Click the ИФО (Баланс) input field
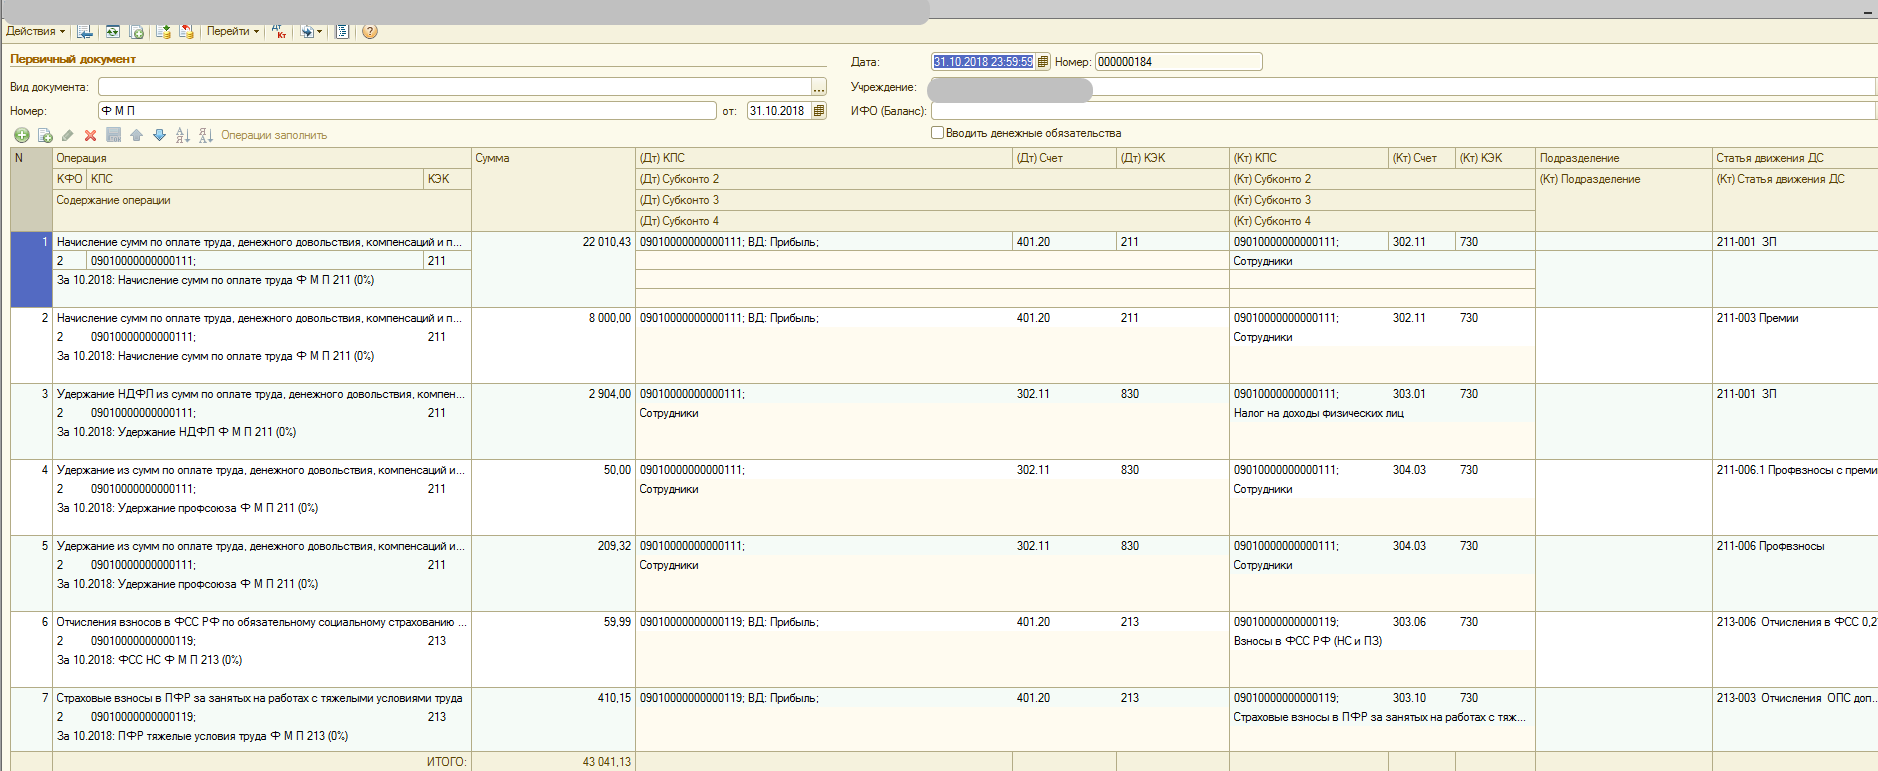This screenshot has width=1878, height=771. 1400,111
